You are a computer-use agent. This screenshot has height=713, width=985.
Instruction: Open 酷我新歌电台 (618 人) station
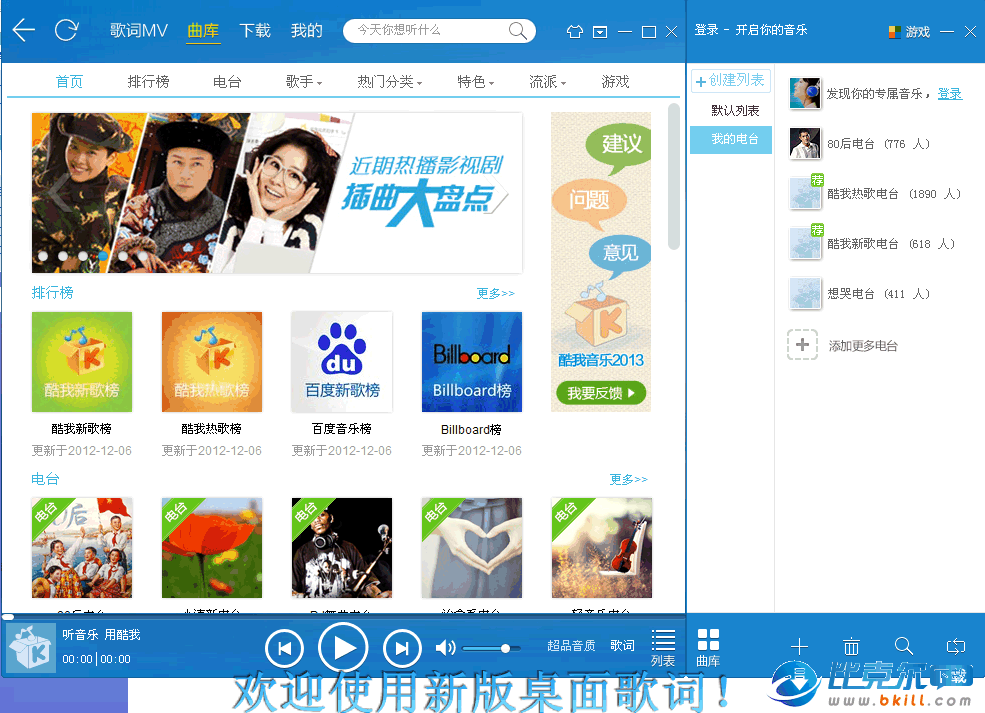873,244
